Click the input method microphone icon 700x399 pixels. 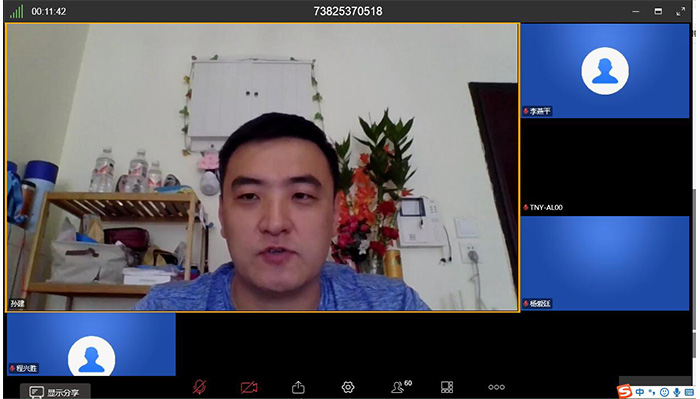tap(677, 392)
